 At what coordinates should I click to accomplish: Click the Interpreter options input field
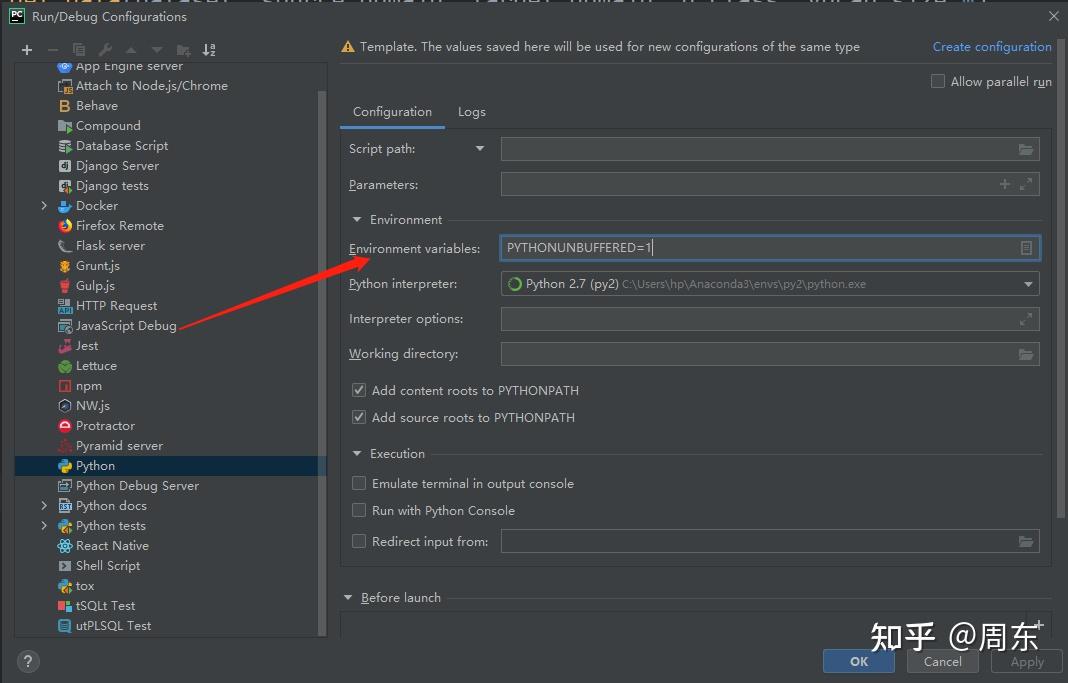point(760,319)
